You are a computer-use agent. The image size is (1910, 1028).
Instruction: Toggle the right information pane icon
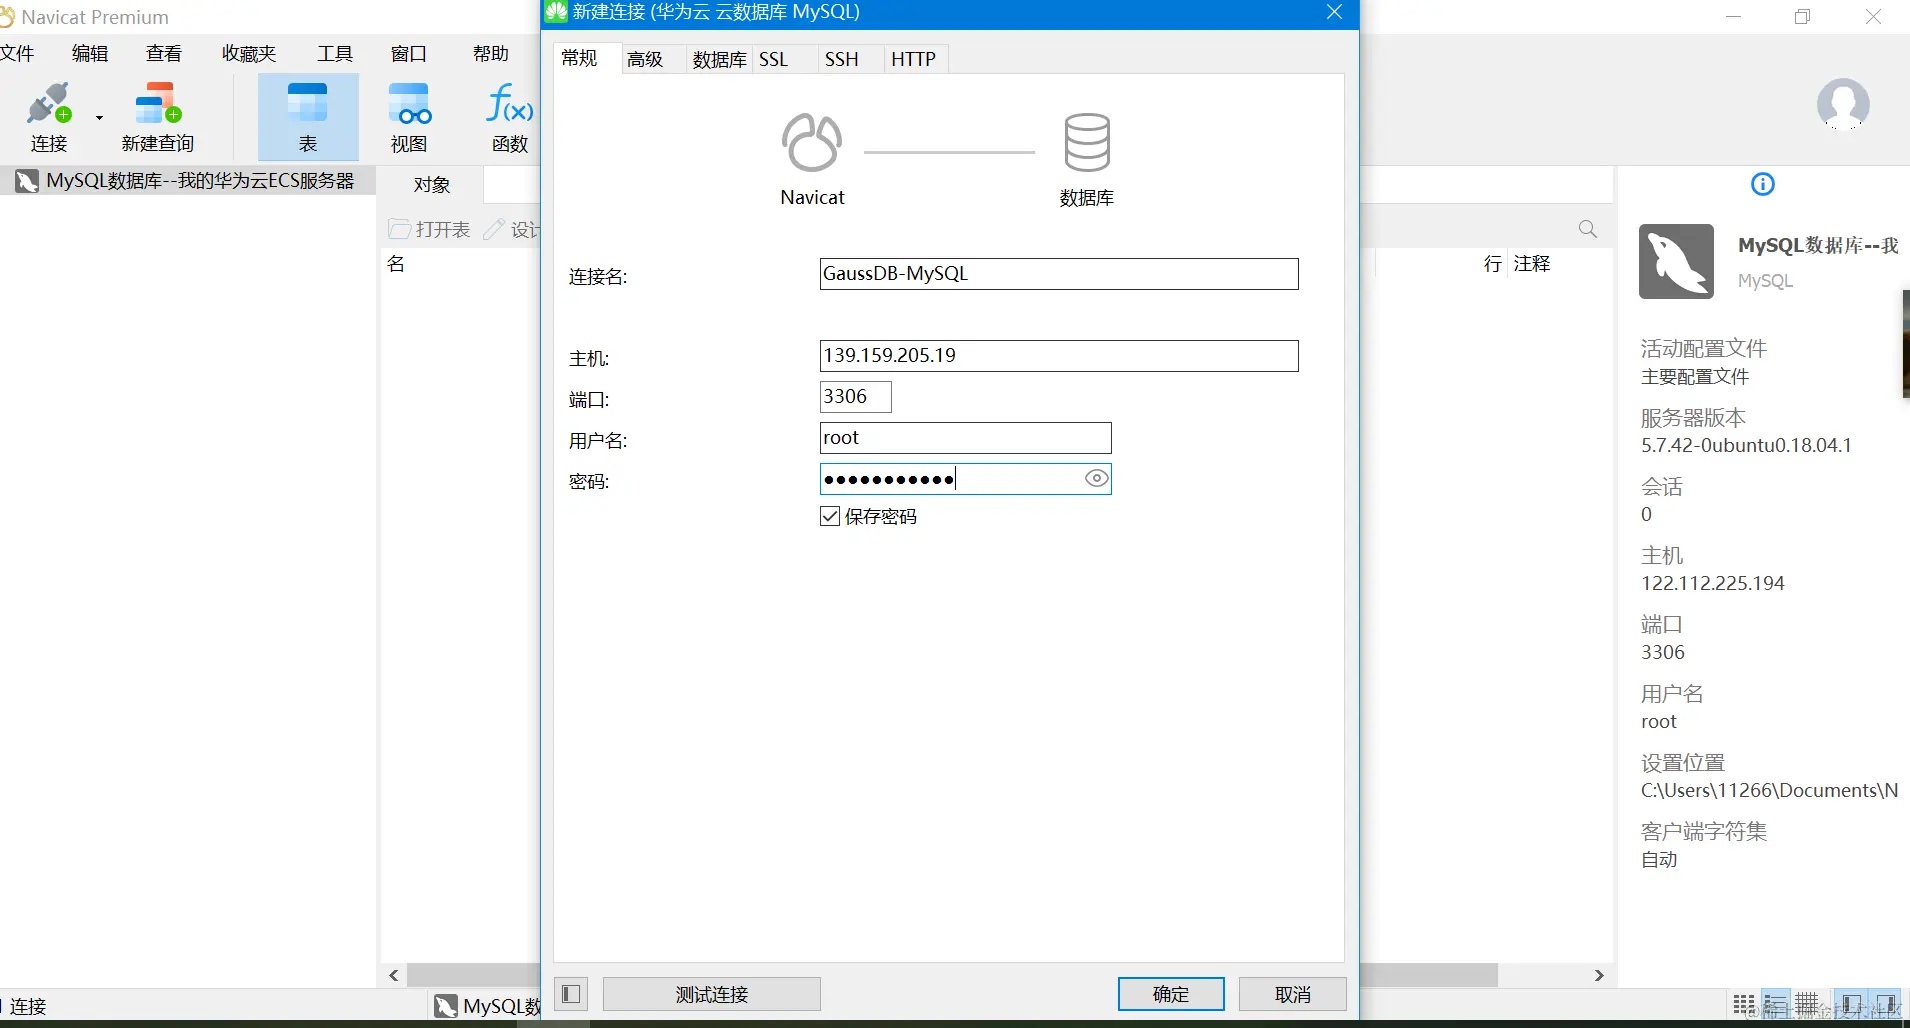(x=1886, y=1005)
